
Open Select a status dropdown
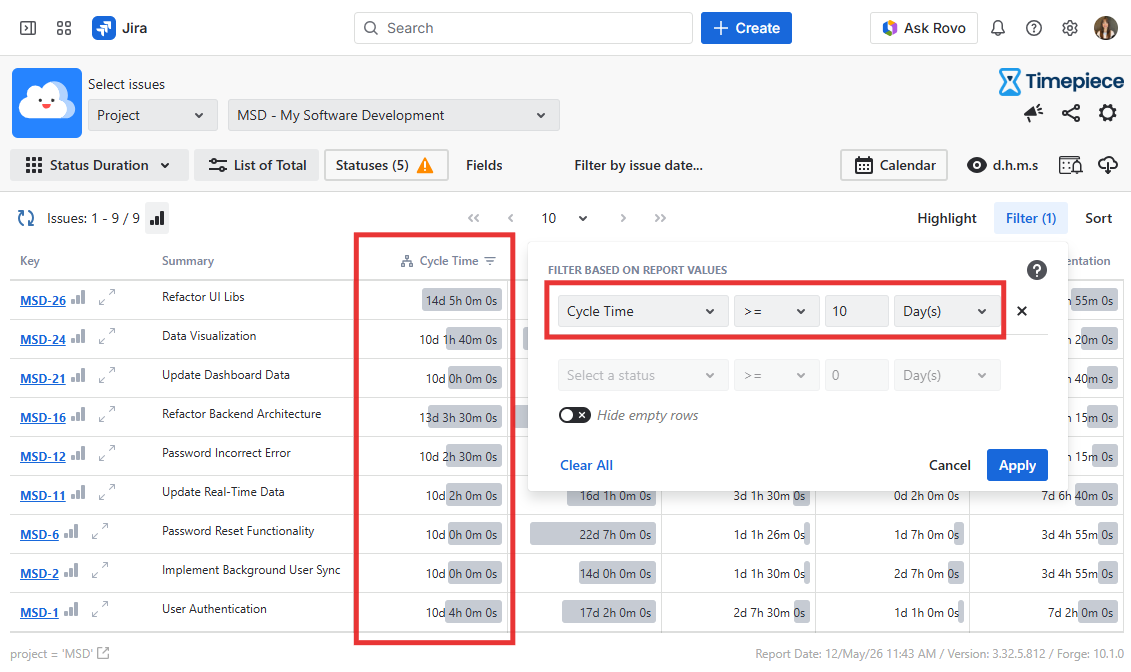point(643,376)
